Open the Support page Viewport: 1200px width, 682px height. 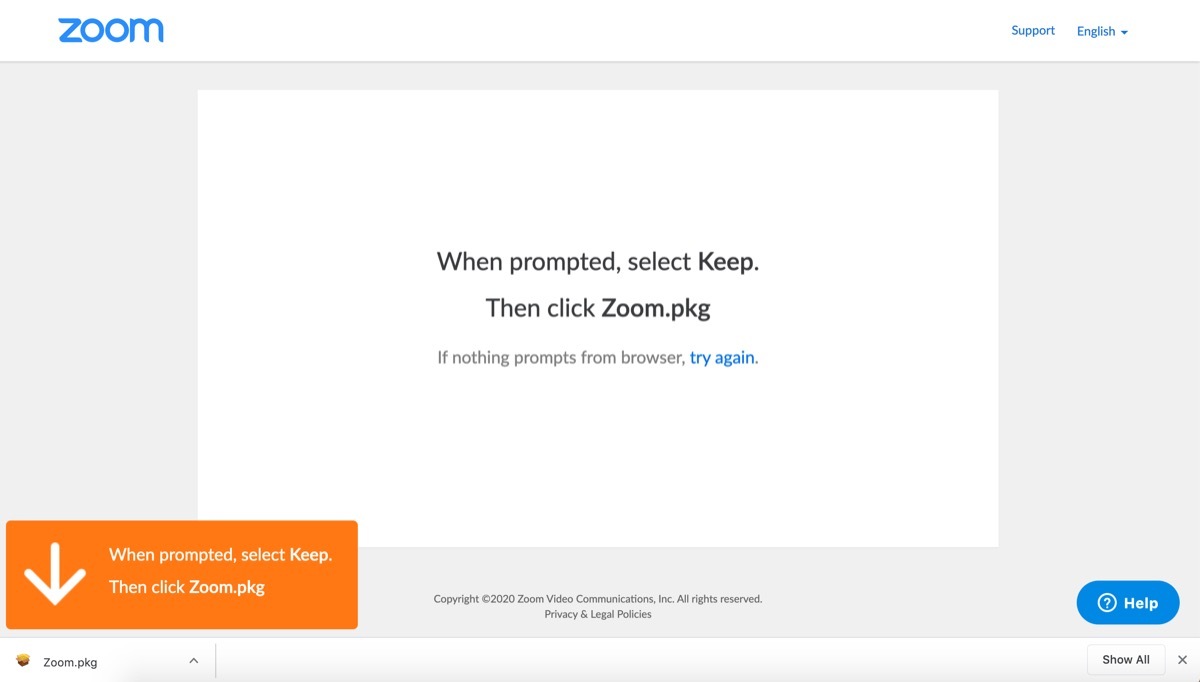click(1032, 30)
